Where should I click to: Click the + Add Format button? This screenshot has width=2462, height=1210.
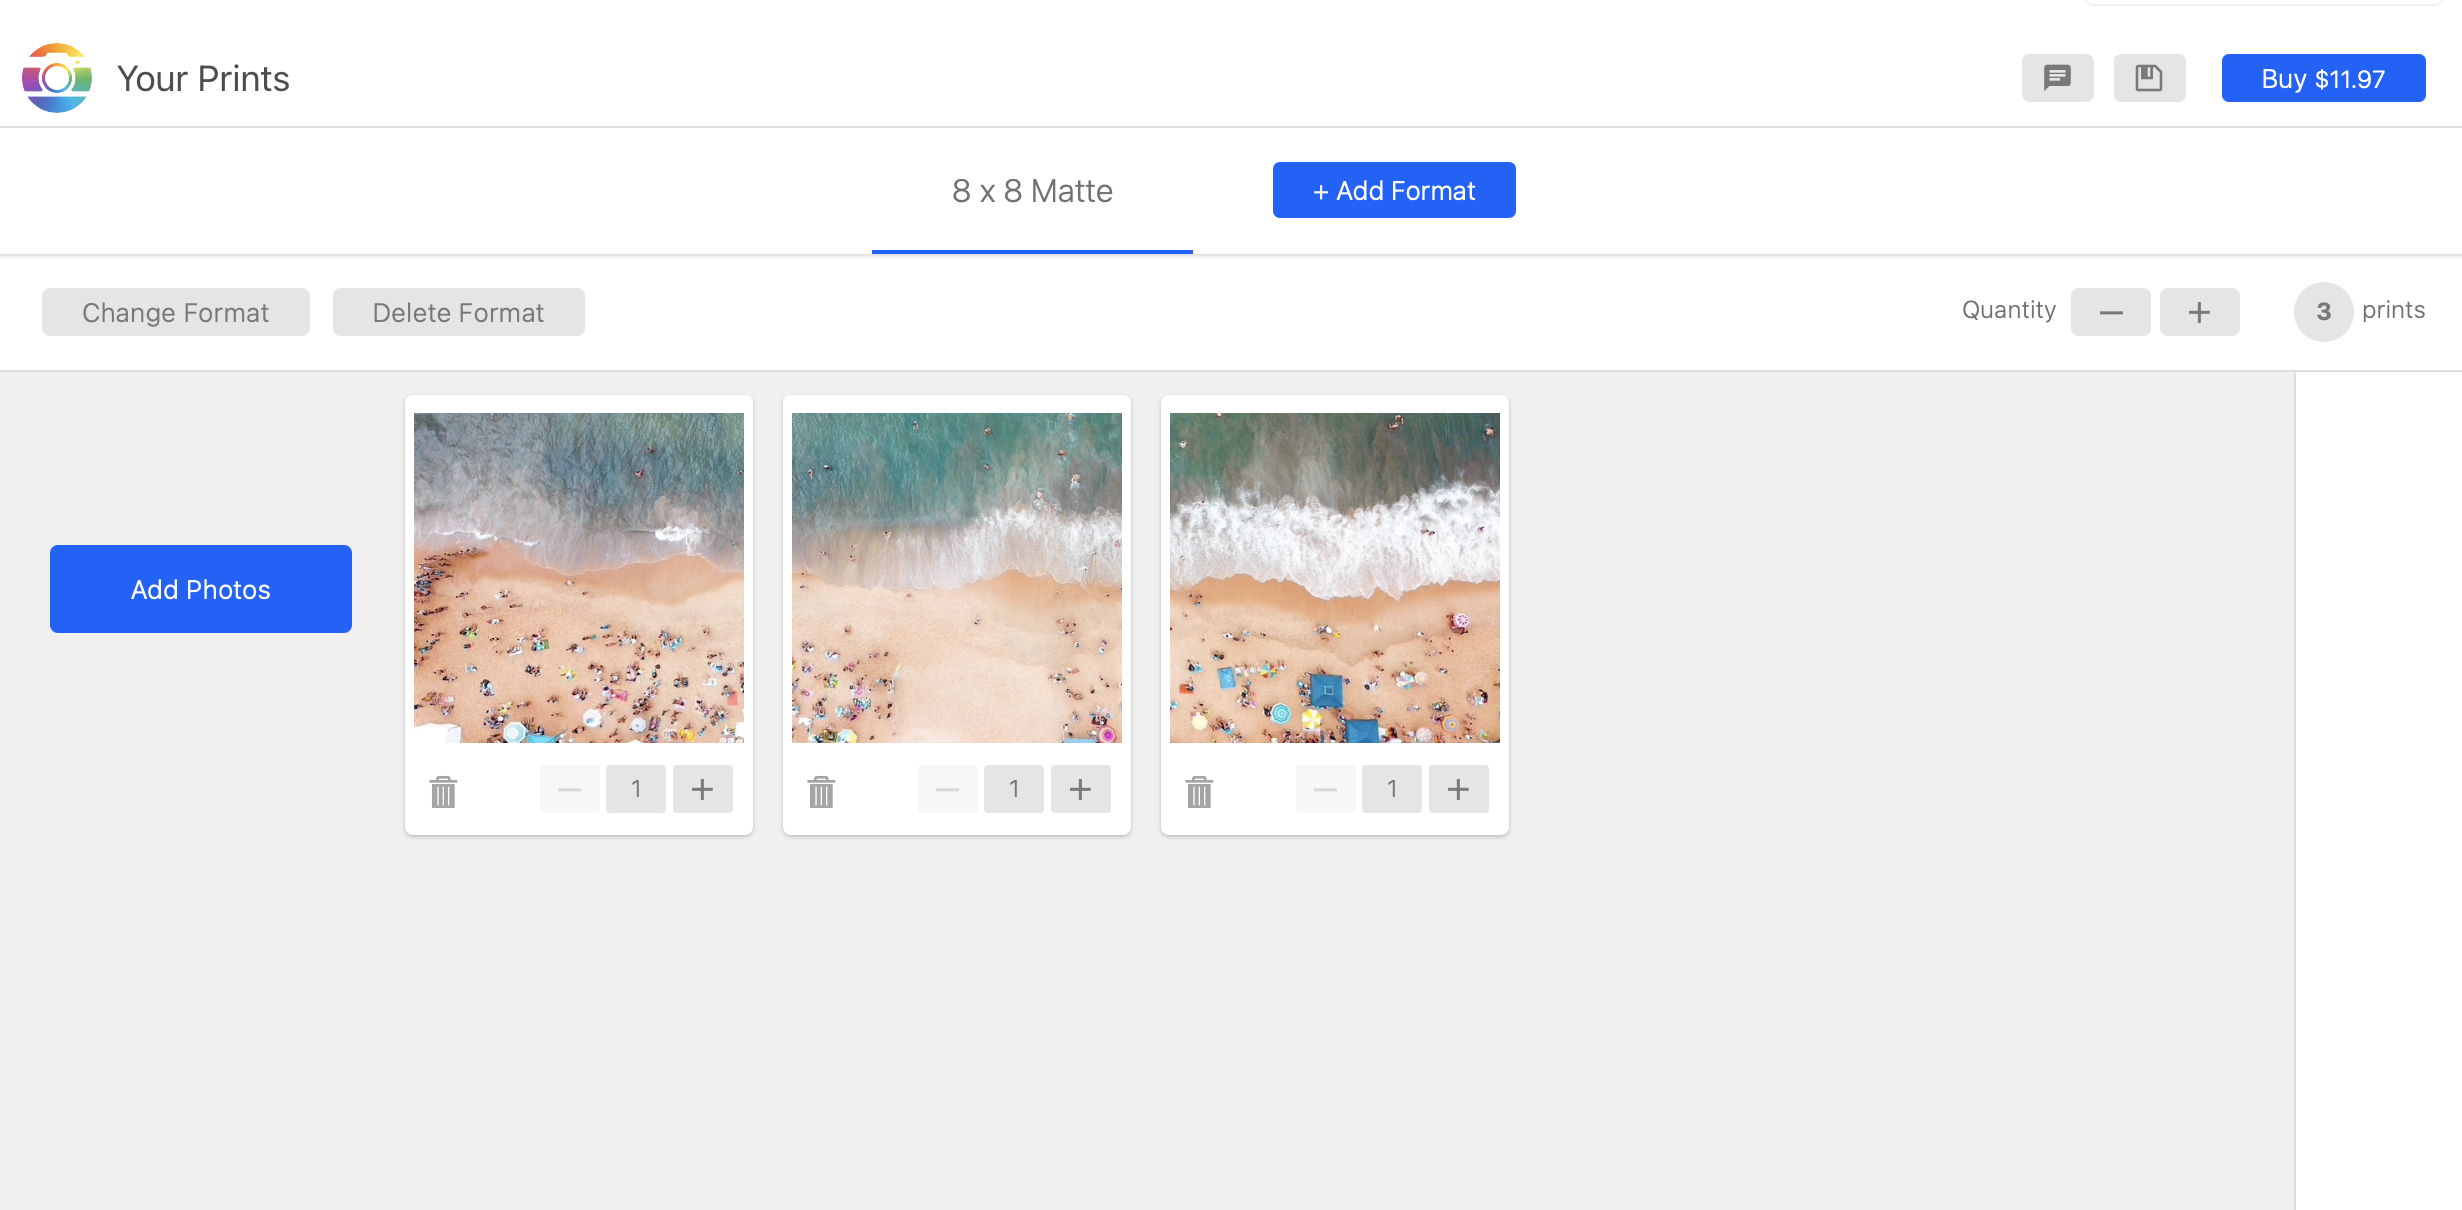(x=1394, y=190)
